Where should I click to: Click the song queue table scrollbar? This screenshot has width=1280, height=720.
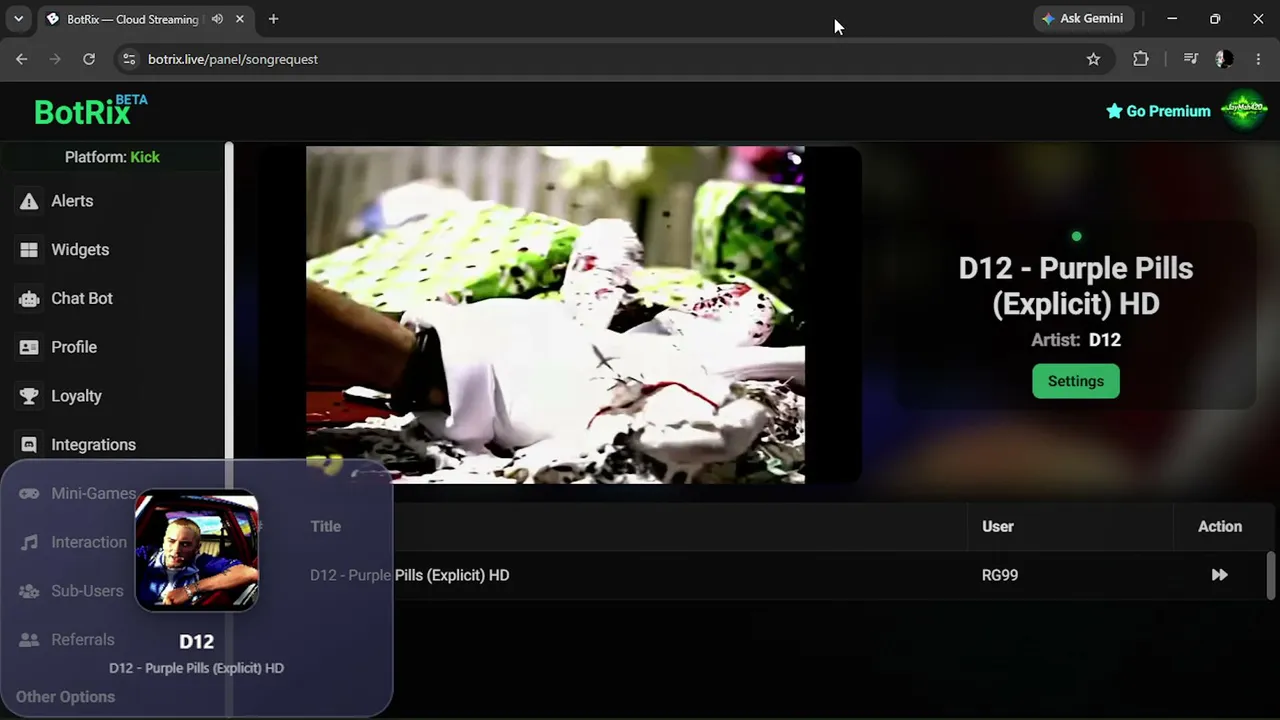coord(1272,575)
